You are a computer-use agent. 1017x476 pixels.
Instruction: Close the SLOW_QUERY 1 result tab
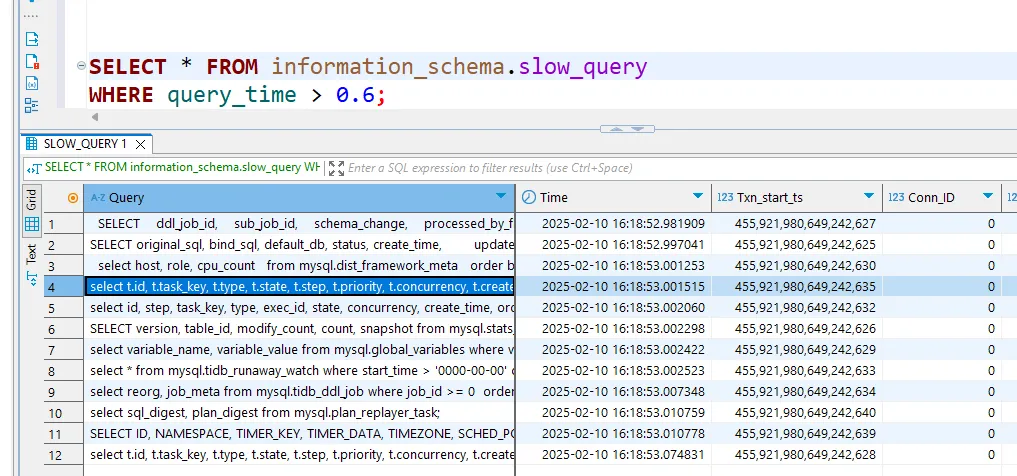click(141, 144)
